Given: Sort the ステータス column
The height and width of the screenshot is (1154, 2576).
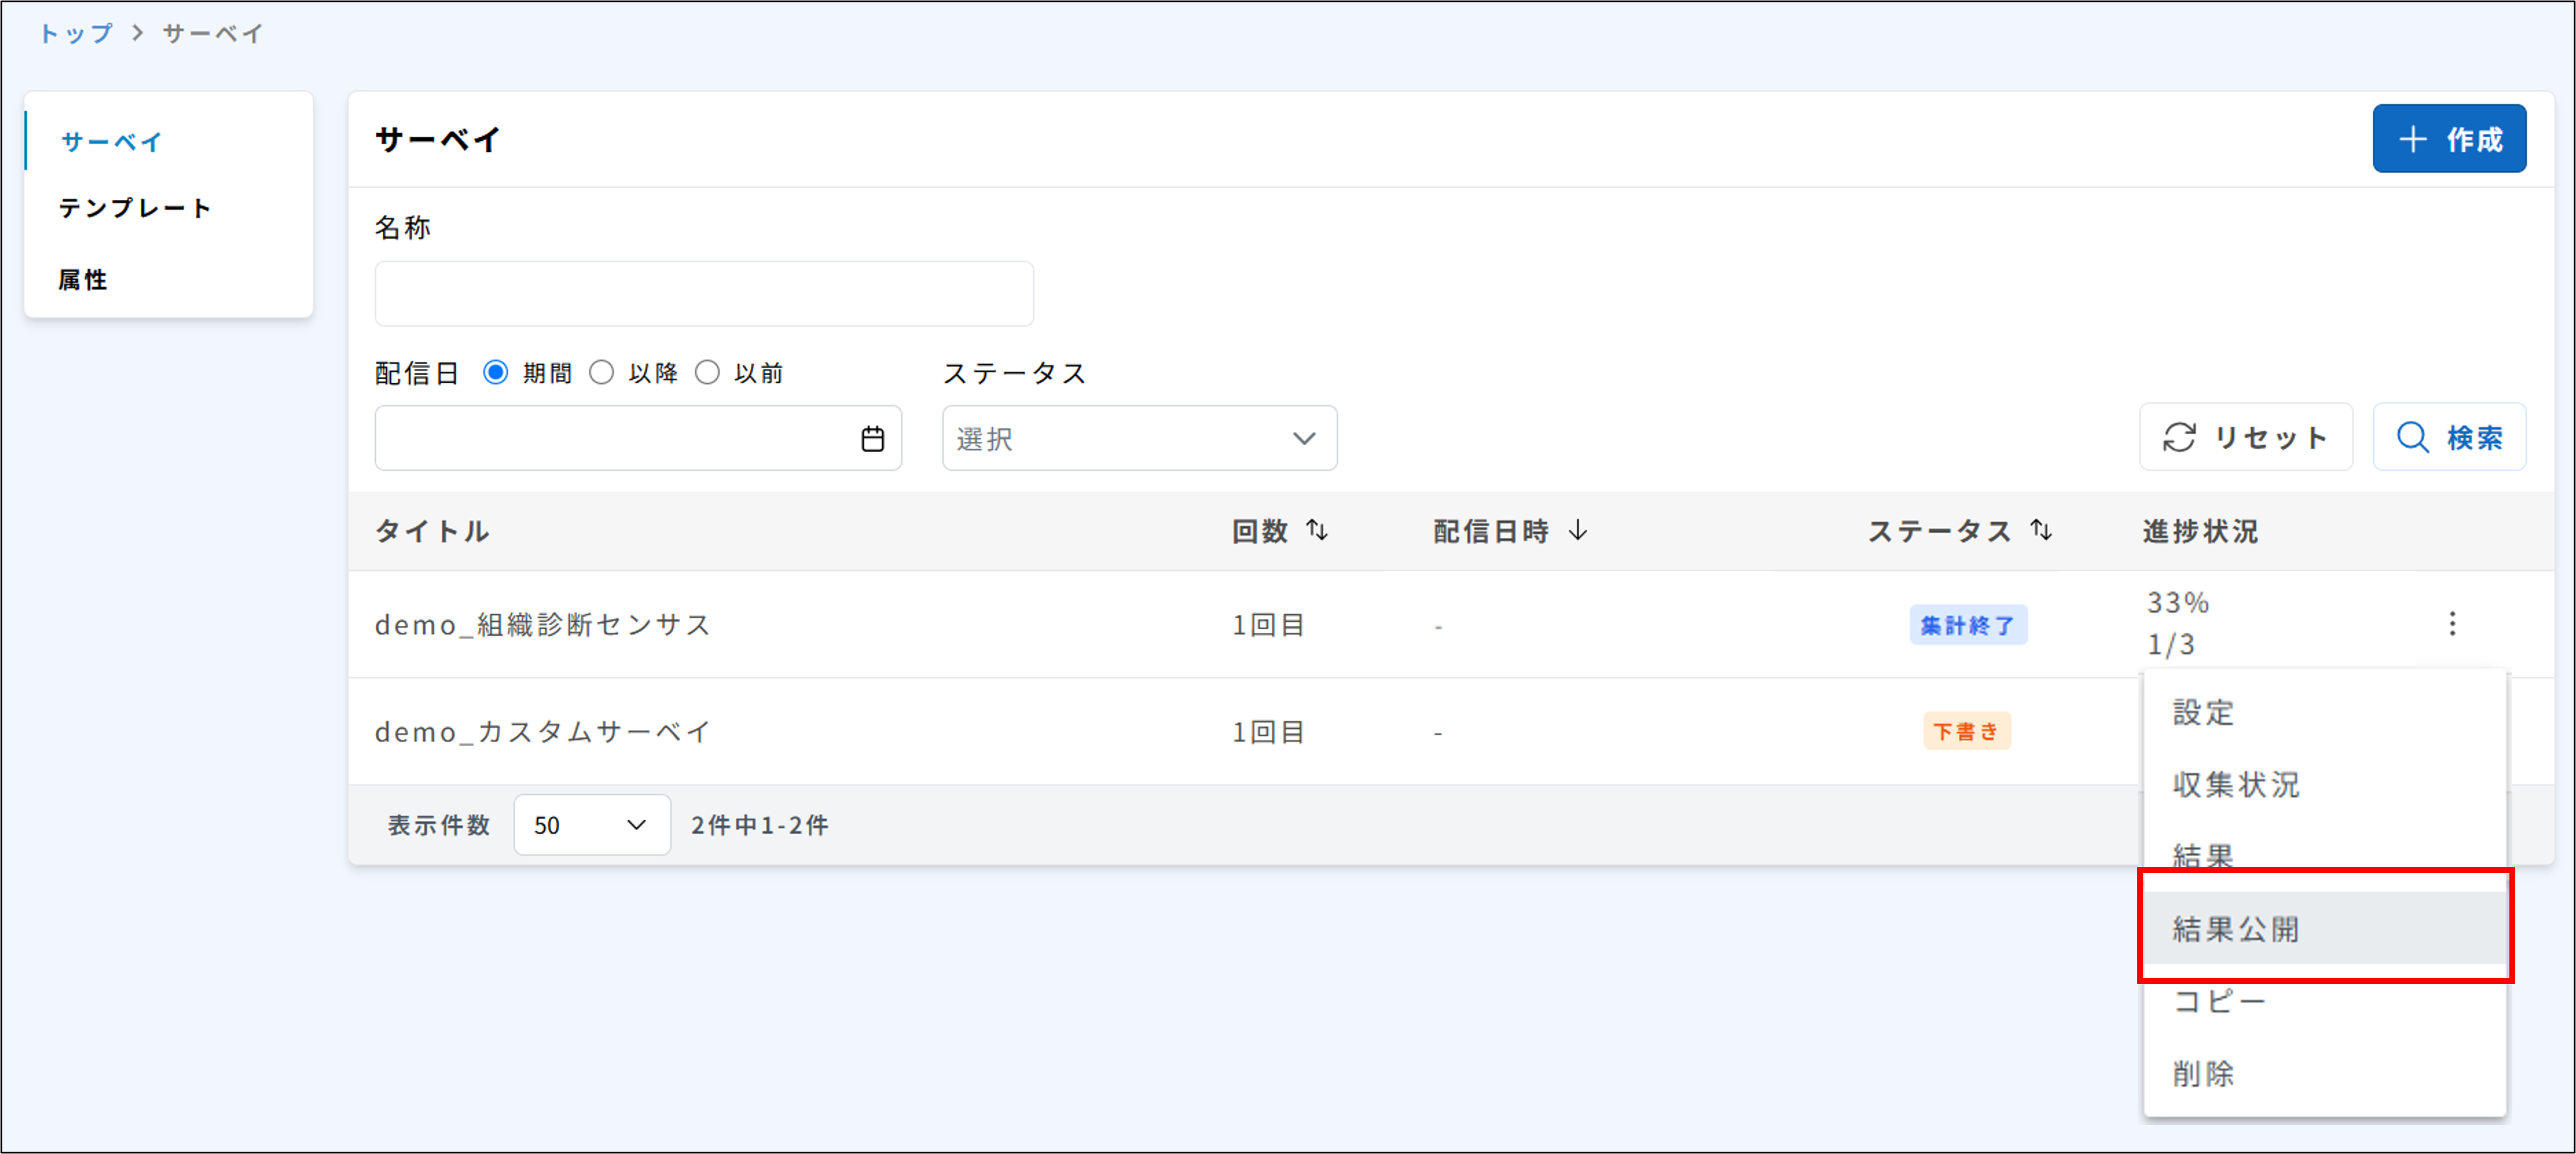Looking at the screenshot, I should [x=2040, y=531].
